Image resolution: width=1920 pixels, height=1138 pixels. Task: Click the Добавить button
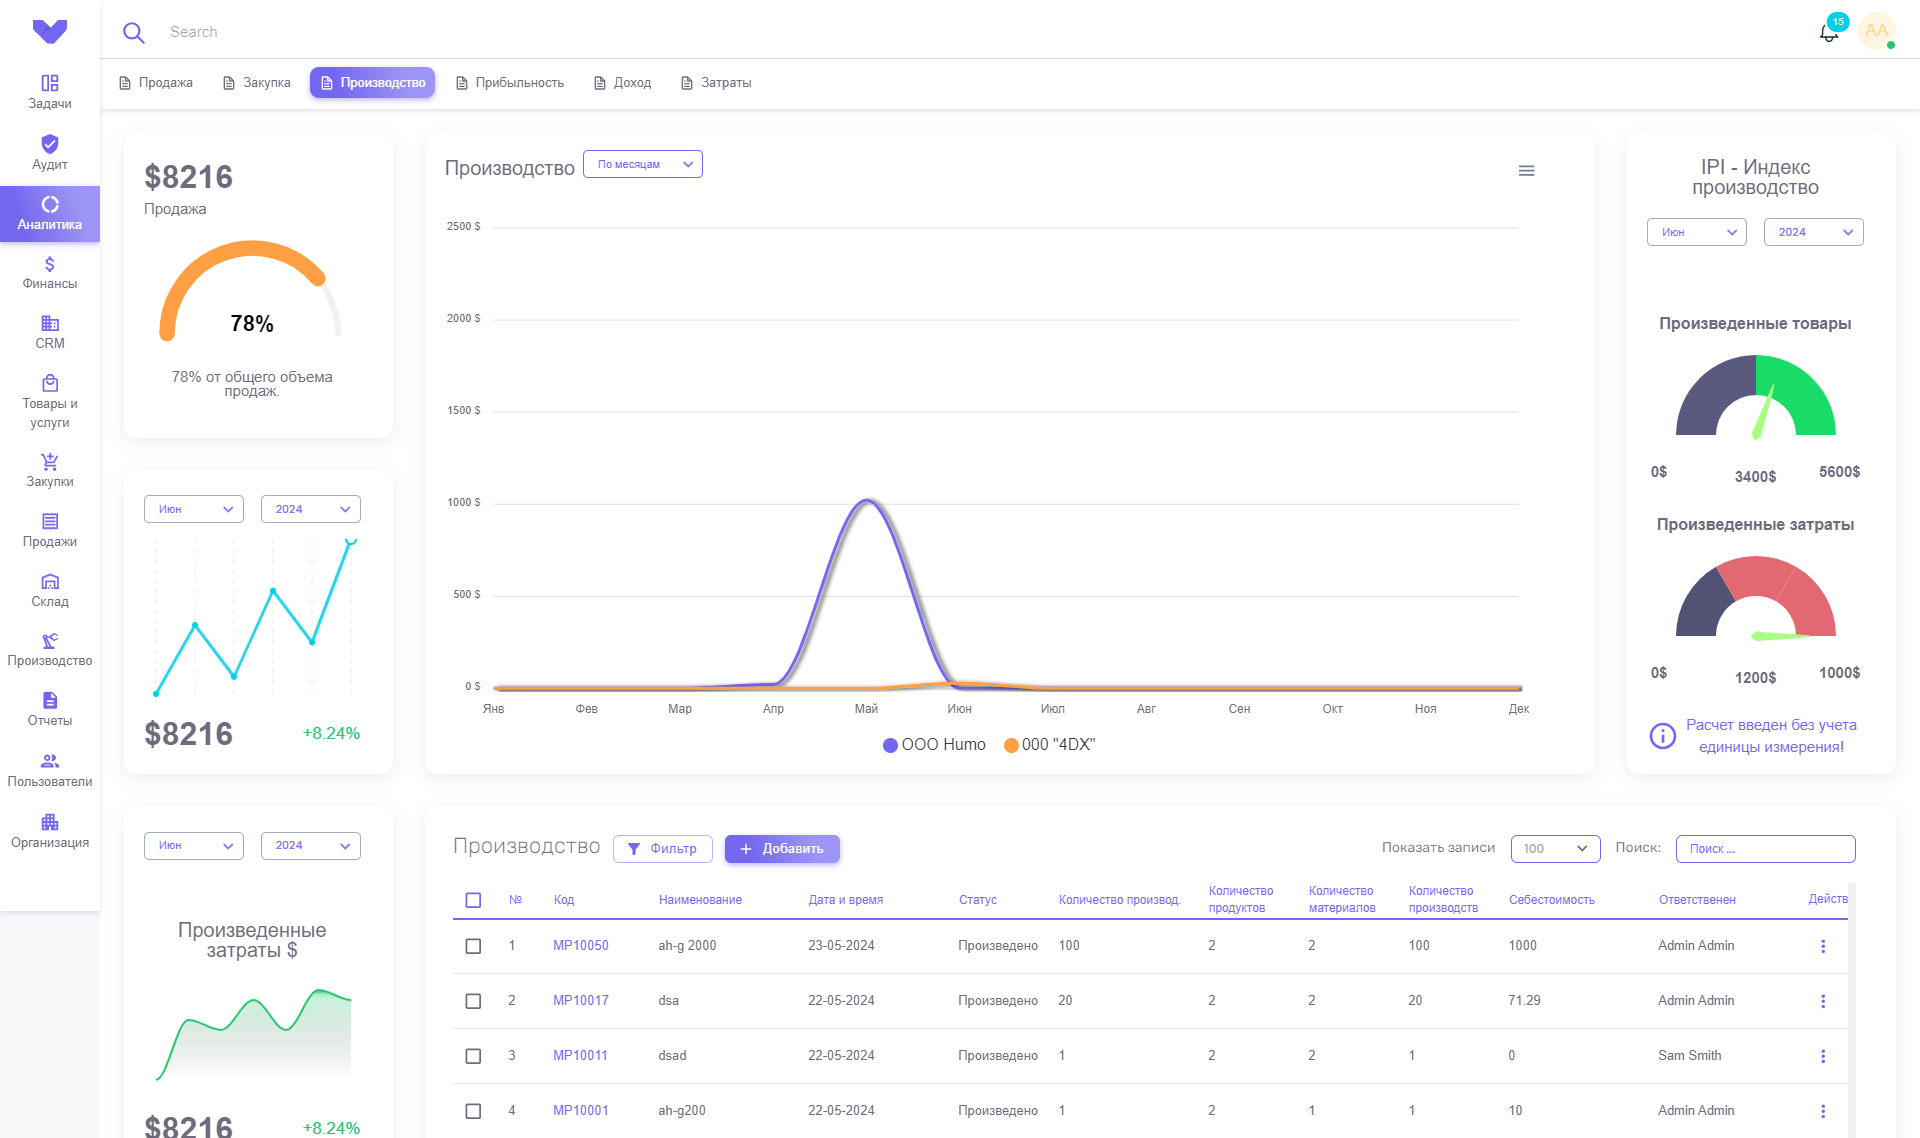782,849
